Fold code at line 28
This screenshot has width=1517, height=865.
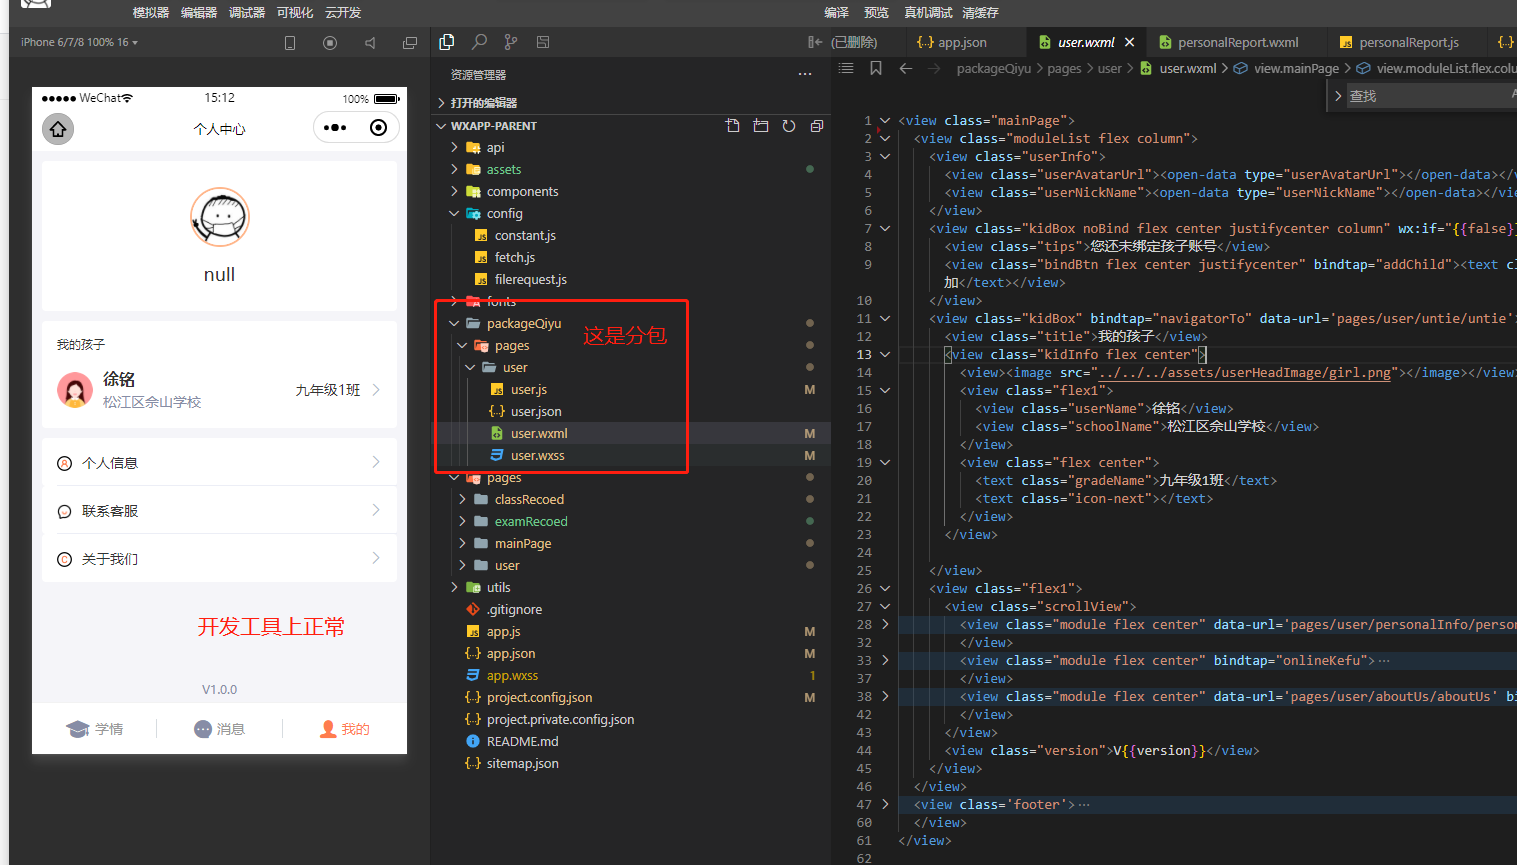[x=885, y=624]
